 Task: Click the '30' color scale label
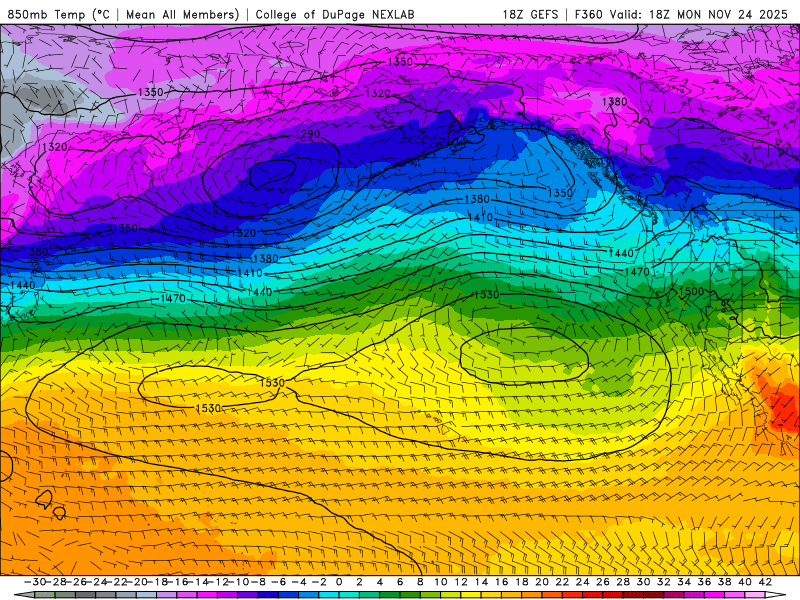[643, 582]
